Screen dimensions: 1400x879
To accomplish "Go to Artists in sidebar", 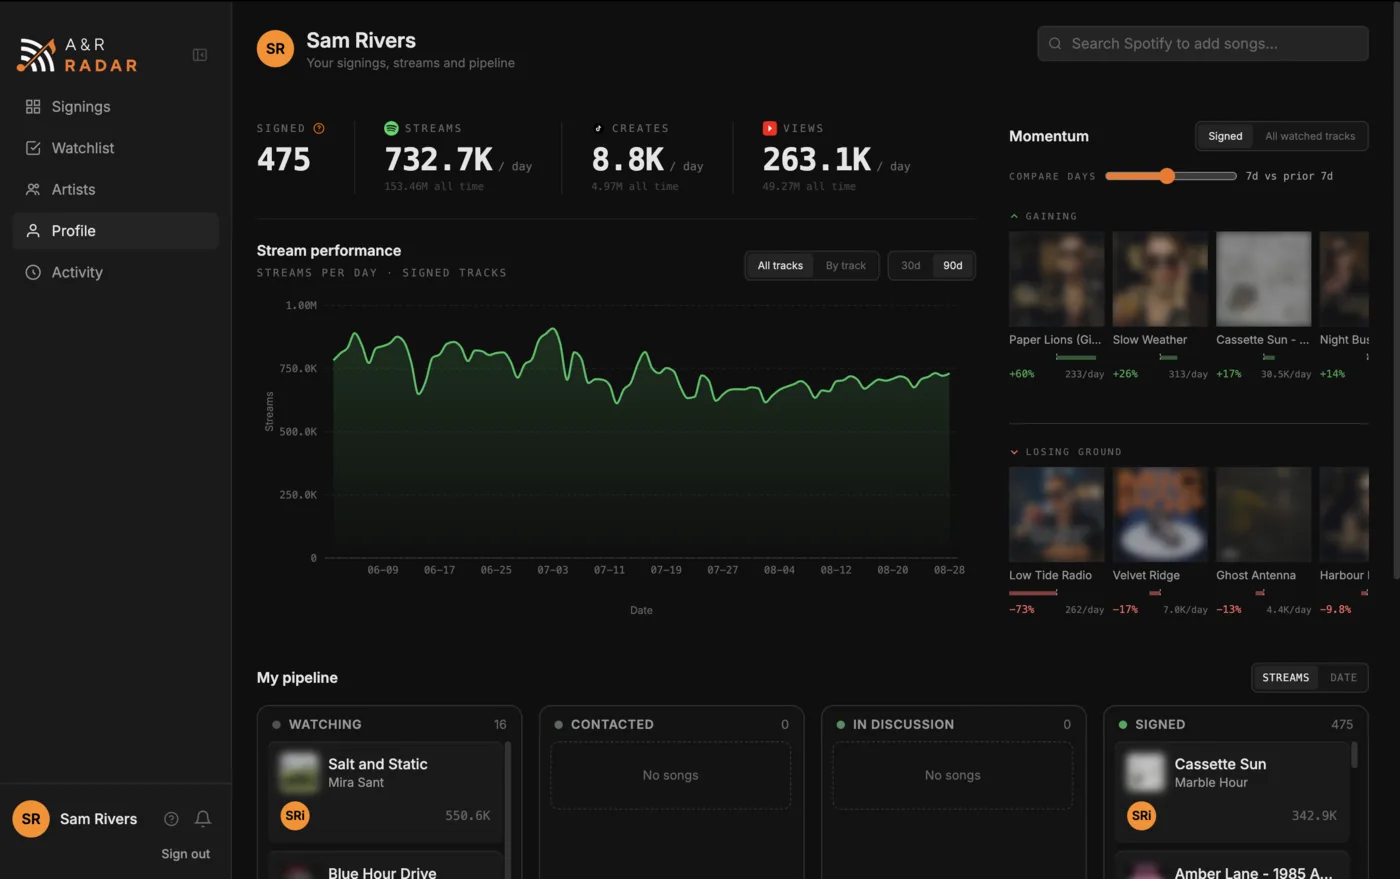I will point(115,190).
